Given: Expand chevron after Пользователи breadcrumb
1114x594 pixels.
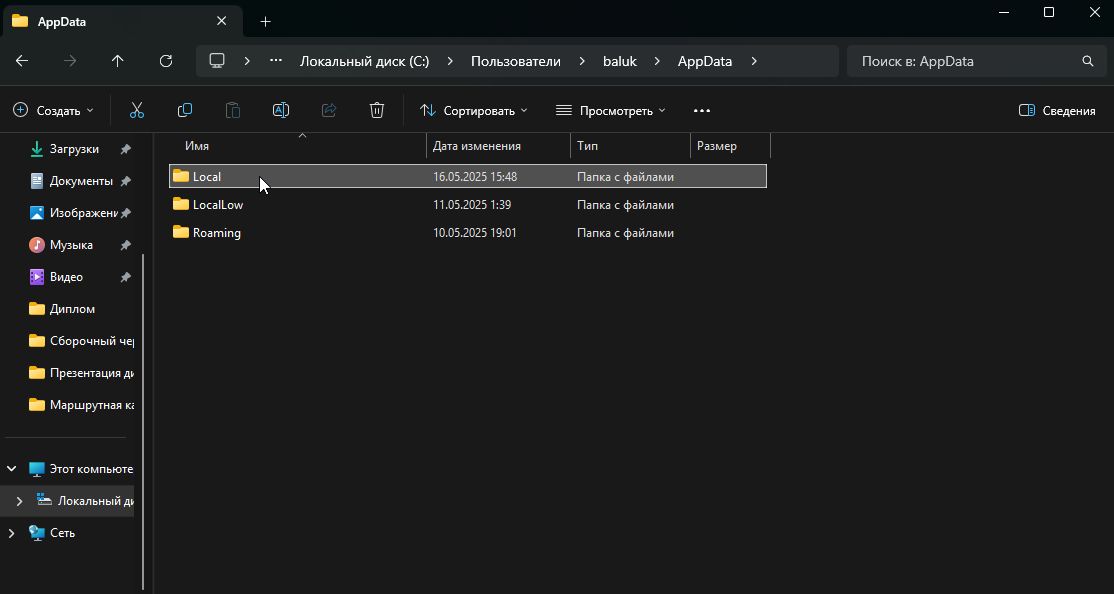Looking at the screenshot, I should tap(582, 61).
